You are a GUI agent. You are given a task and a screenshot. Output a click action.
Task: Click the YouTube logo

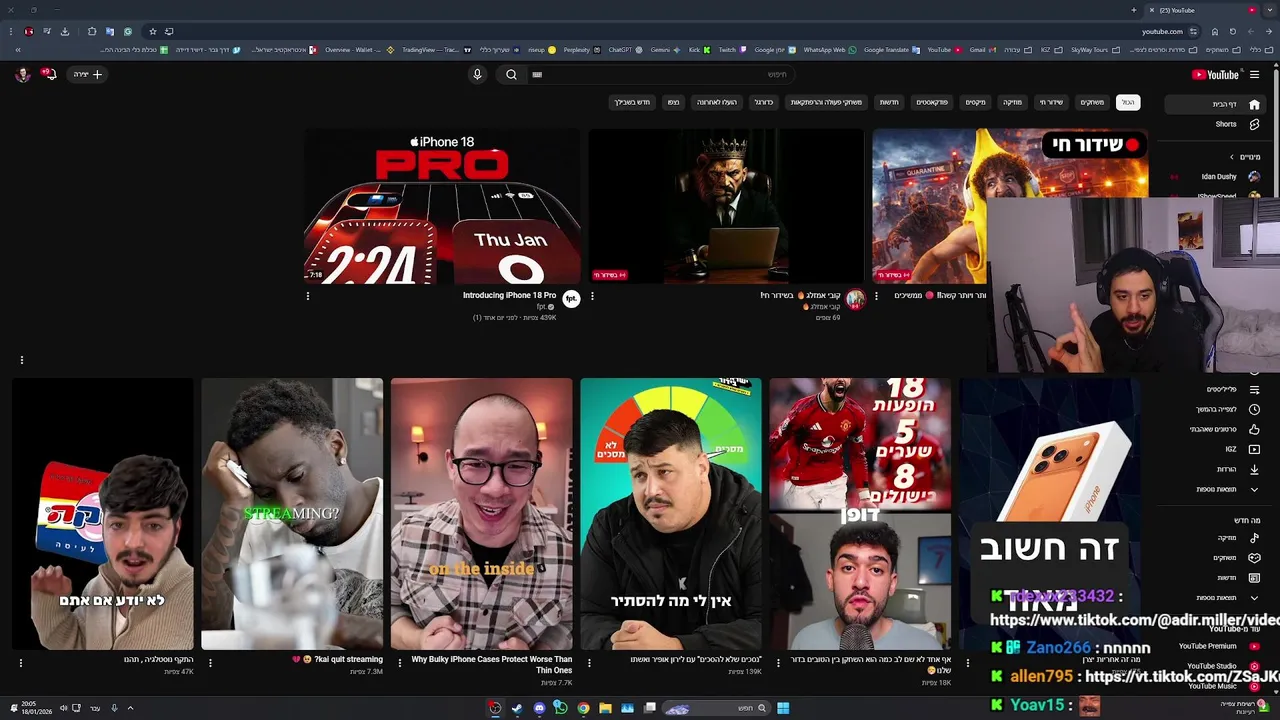tap(1215, 74)
